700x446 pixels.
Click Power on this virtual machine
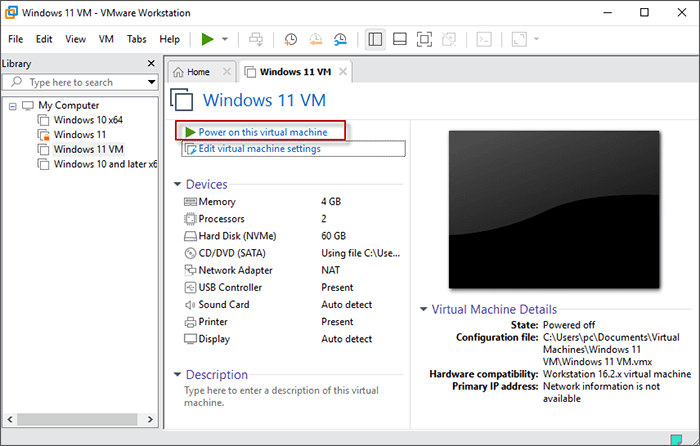click(x=262, y=132)
